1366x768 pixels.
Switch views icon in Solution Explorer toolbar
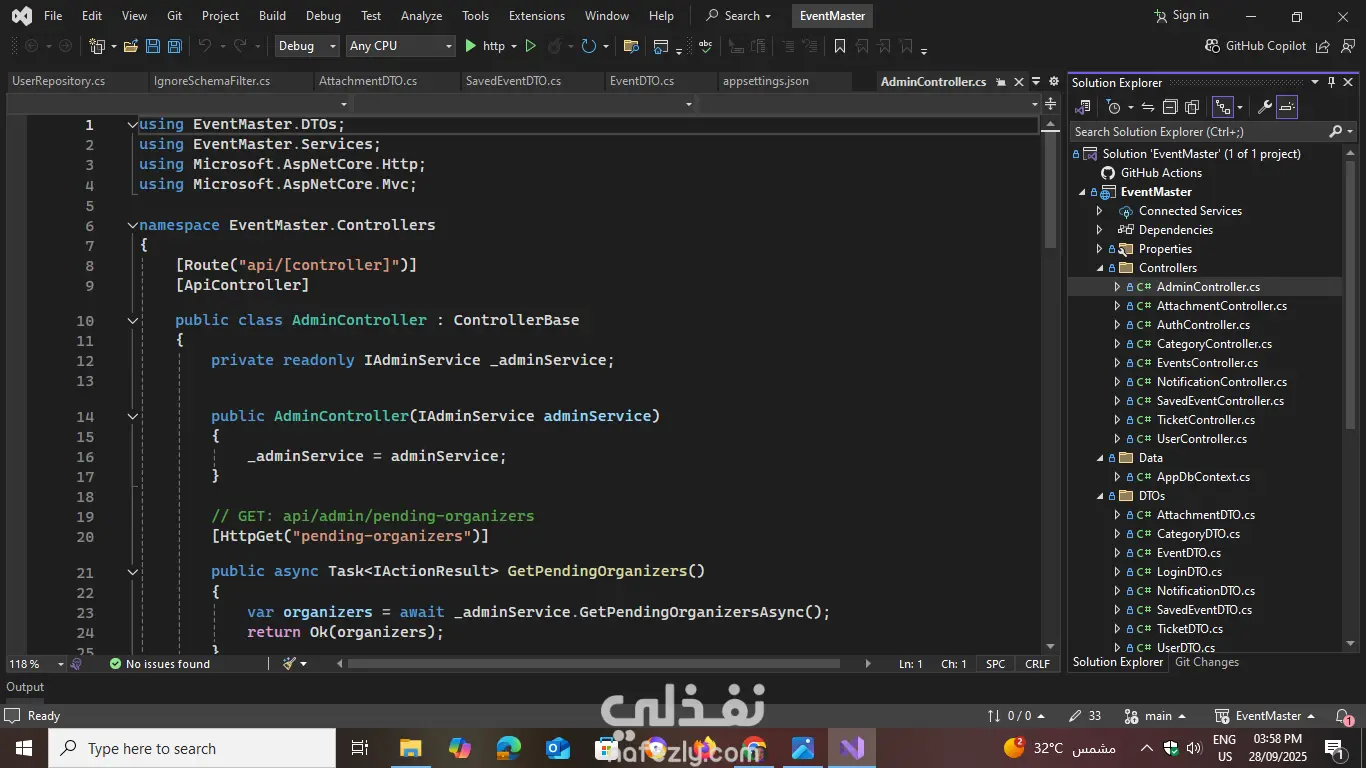(1083, 107)
